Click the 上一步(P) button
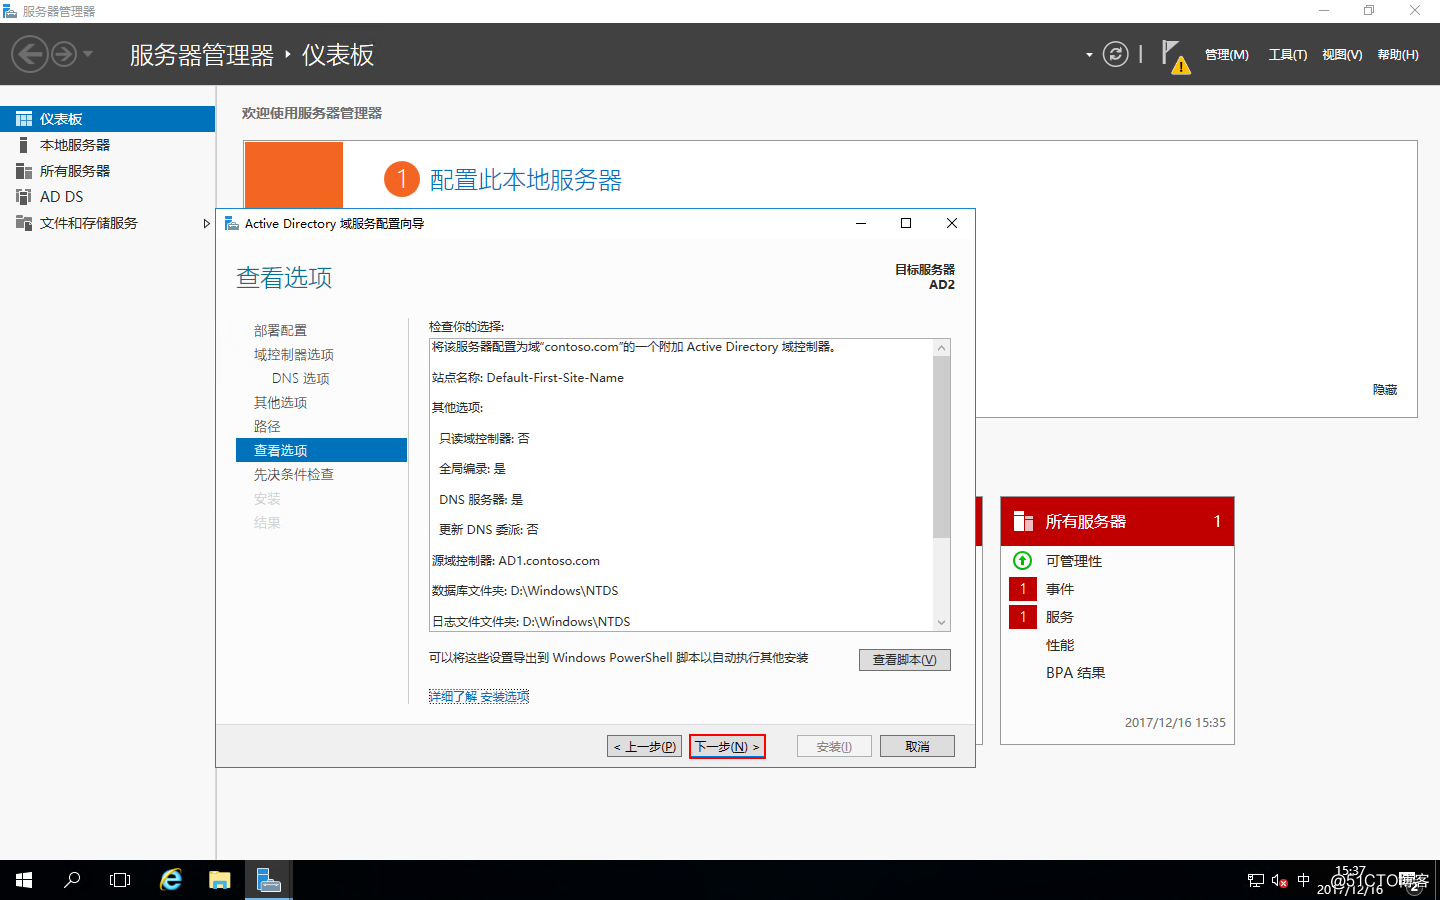This screenshot has width=1440, height=900. pos(644,746)
